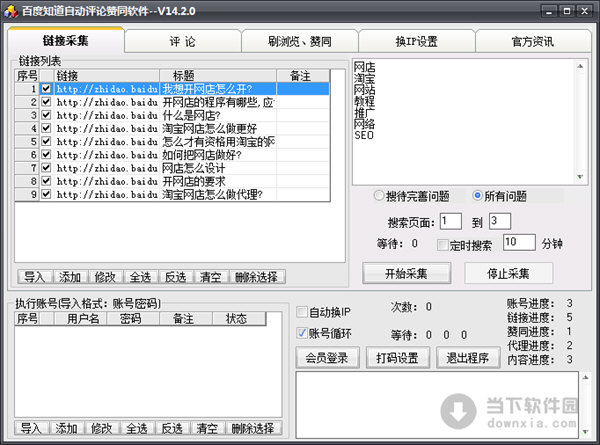Uncheck the checkbox in link row 8

(46, 181)
